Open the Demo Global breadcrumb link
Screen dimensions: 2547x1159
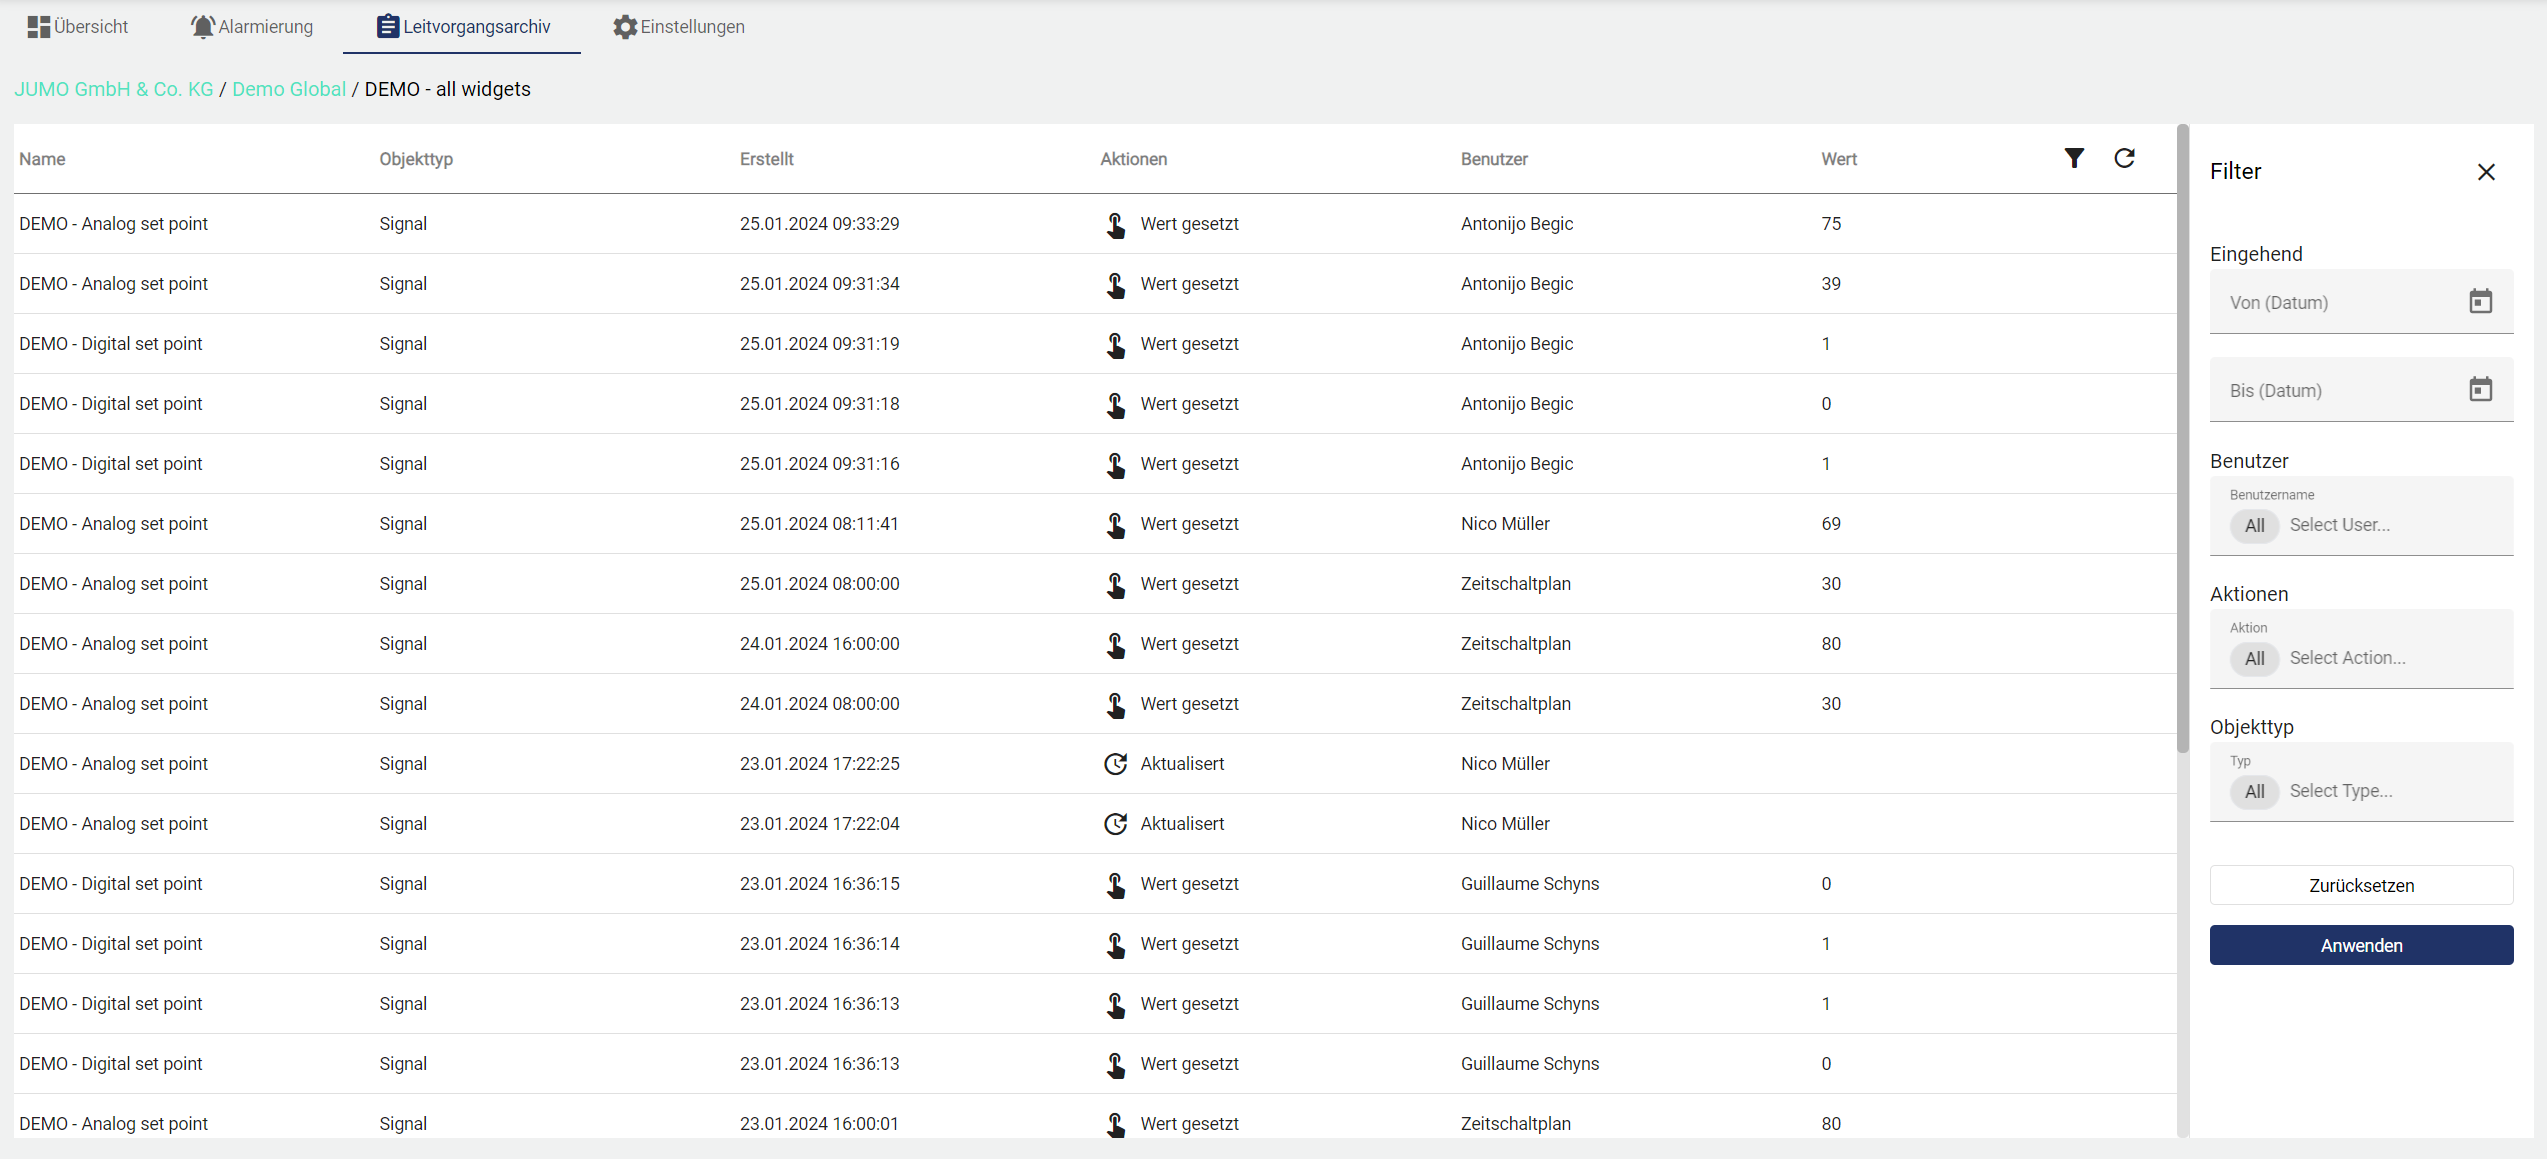tap(289, 89)
